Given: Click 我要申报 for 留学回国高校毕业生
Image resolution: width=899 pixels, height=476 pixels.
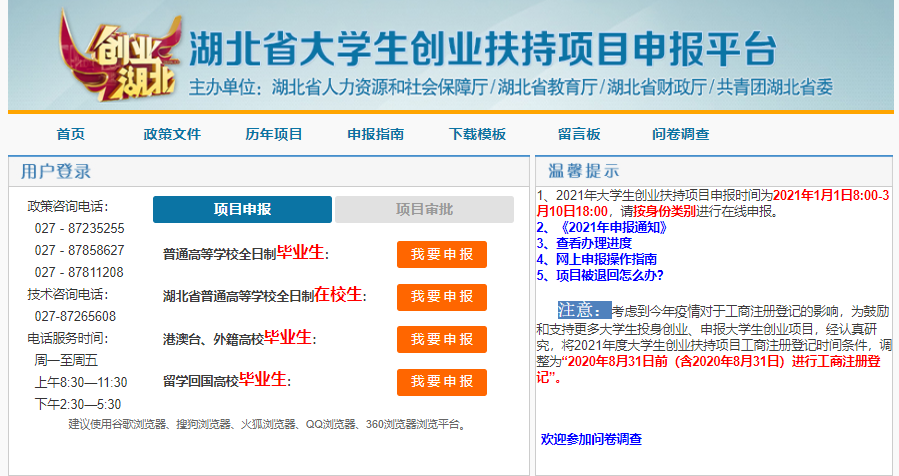Looking at the screenshot, I should pos(442,382).
